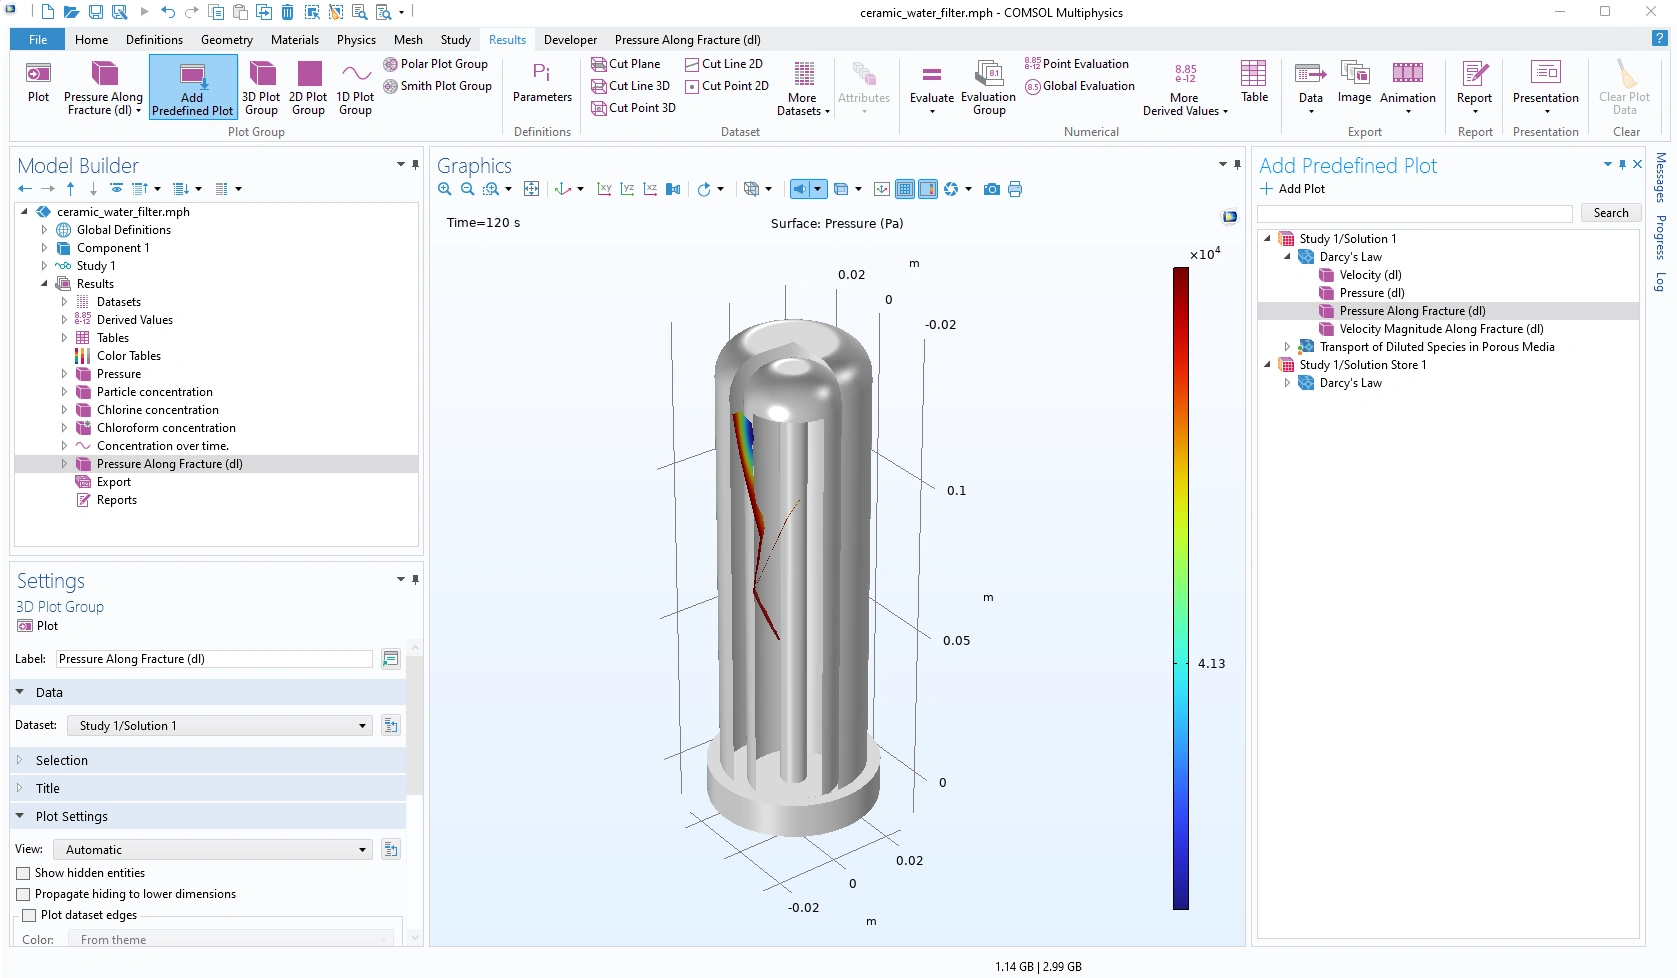
Task: Click the Add Plot button
Action: pos(1292,189)
